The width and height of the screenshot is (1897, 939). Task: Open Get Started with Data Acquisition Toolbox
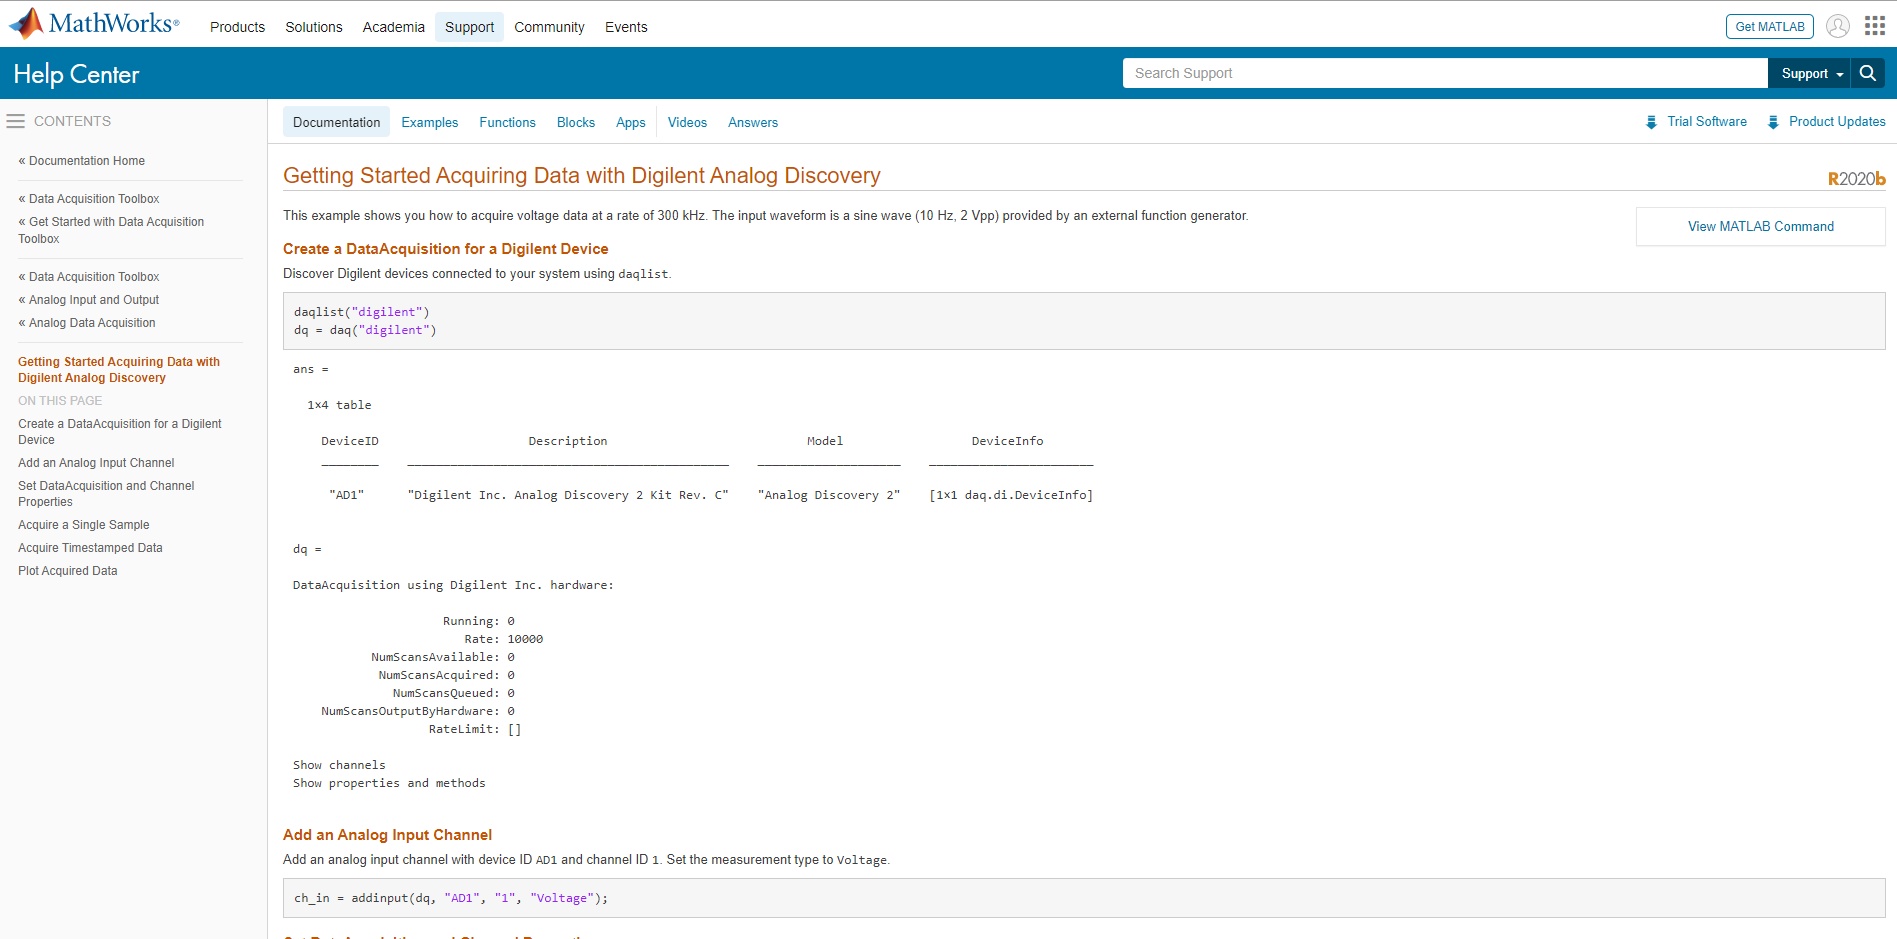coord(111,230)
